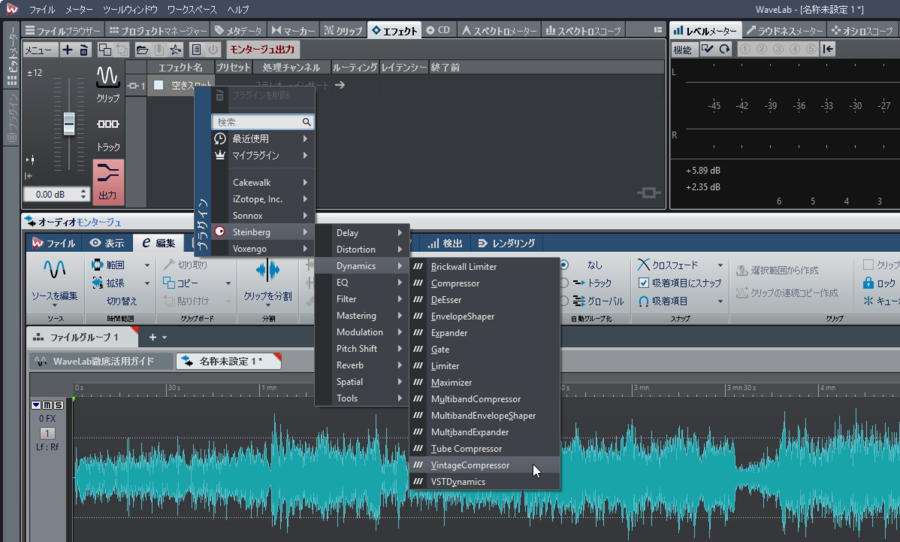Screen dimensions: 900x542
Task: Click the Lock (ロック) padlock icon
Action: click(x=868, y=283)
